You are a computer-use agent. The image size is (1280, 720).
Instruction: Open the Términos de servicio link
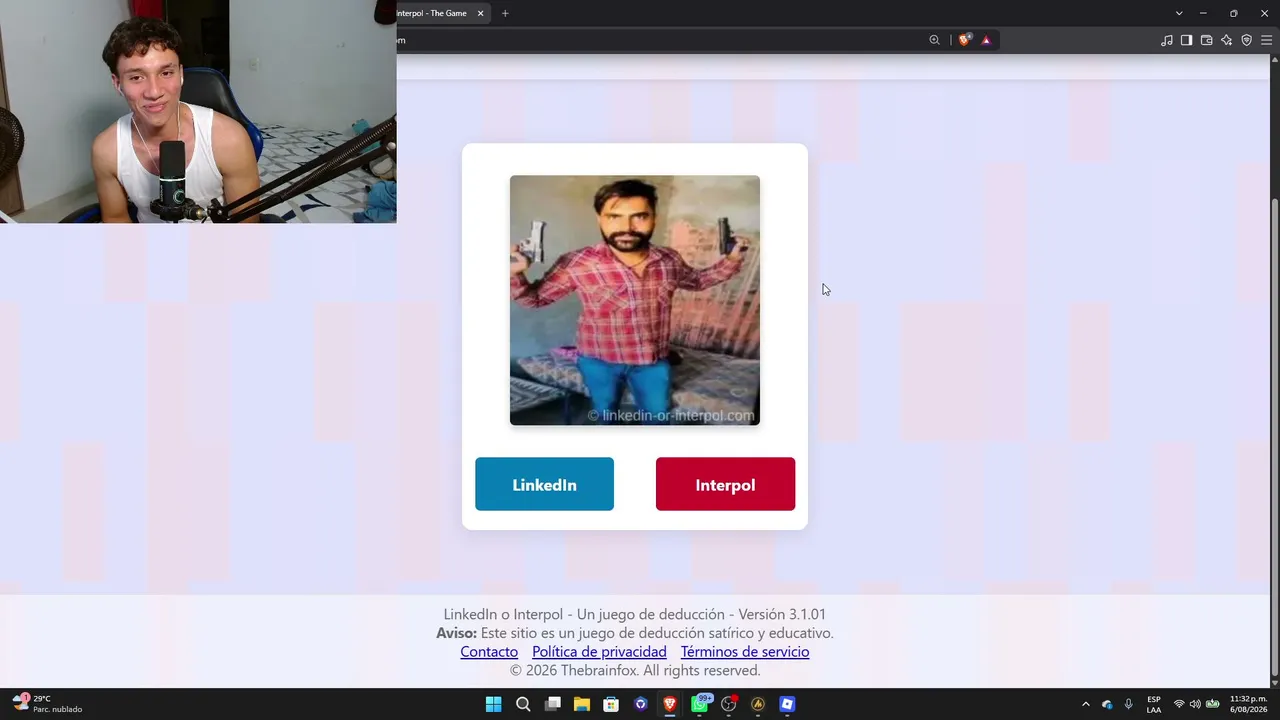click(x=745, y=652)
